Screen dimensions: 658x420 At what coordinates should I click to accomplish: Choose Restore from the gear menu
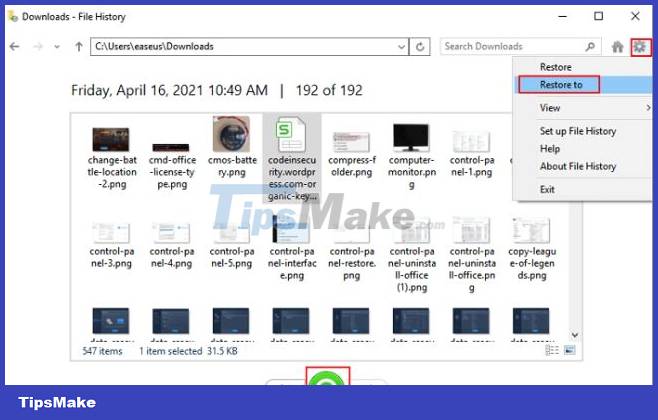[556, 67]
